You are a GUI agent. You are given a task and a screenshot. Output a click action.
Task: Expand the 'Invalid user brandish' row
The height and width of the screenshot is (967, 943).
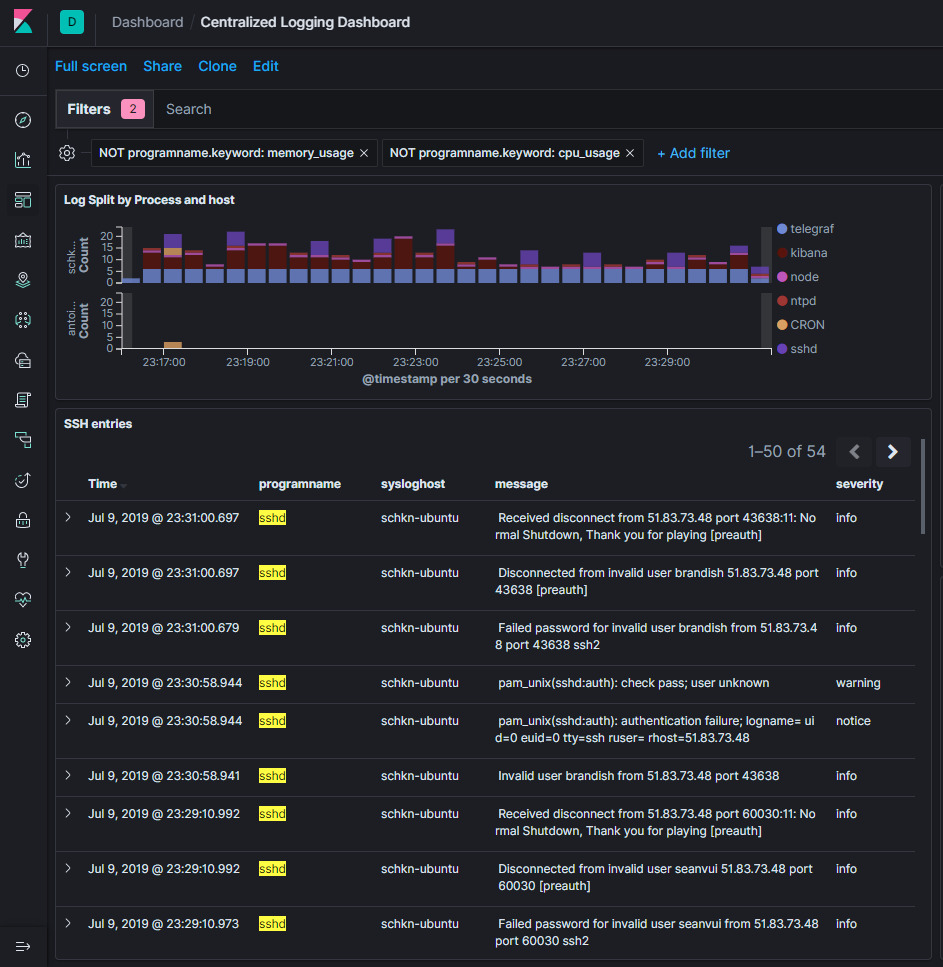point(68,775)
